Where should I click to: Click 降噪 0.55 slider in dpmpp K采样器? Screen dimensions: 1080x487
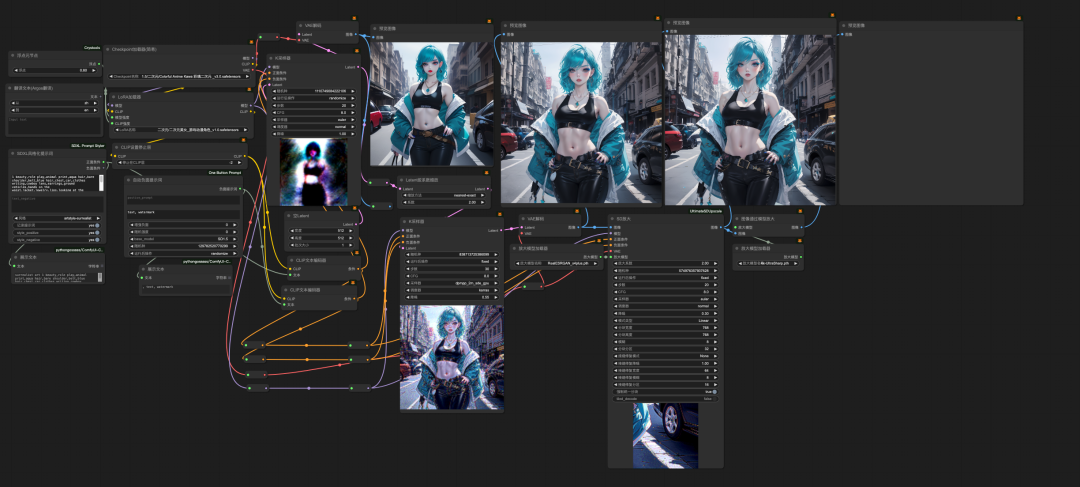pos(451,297)
